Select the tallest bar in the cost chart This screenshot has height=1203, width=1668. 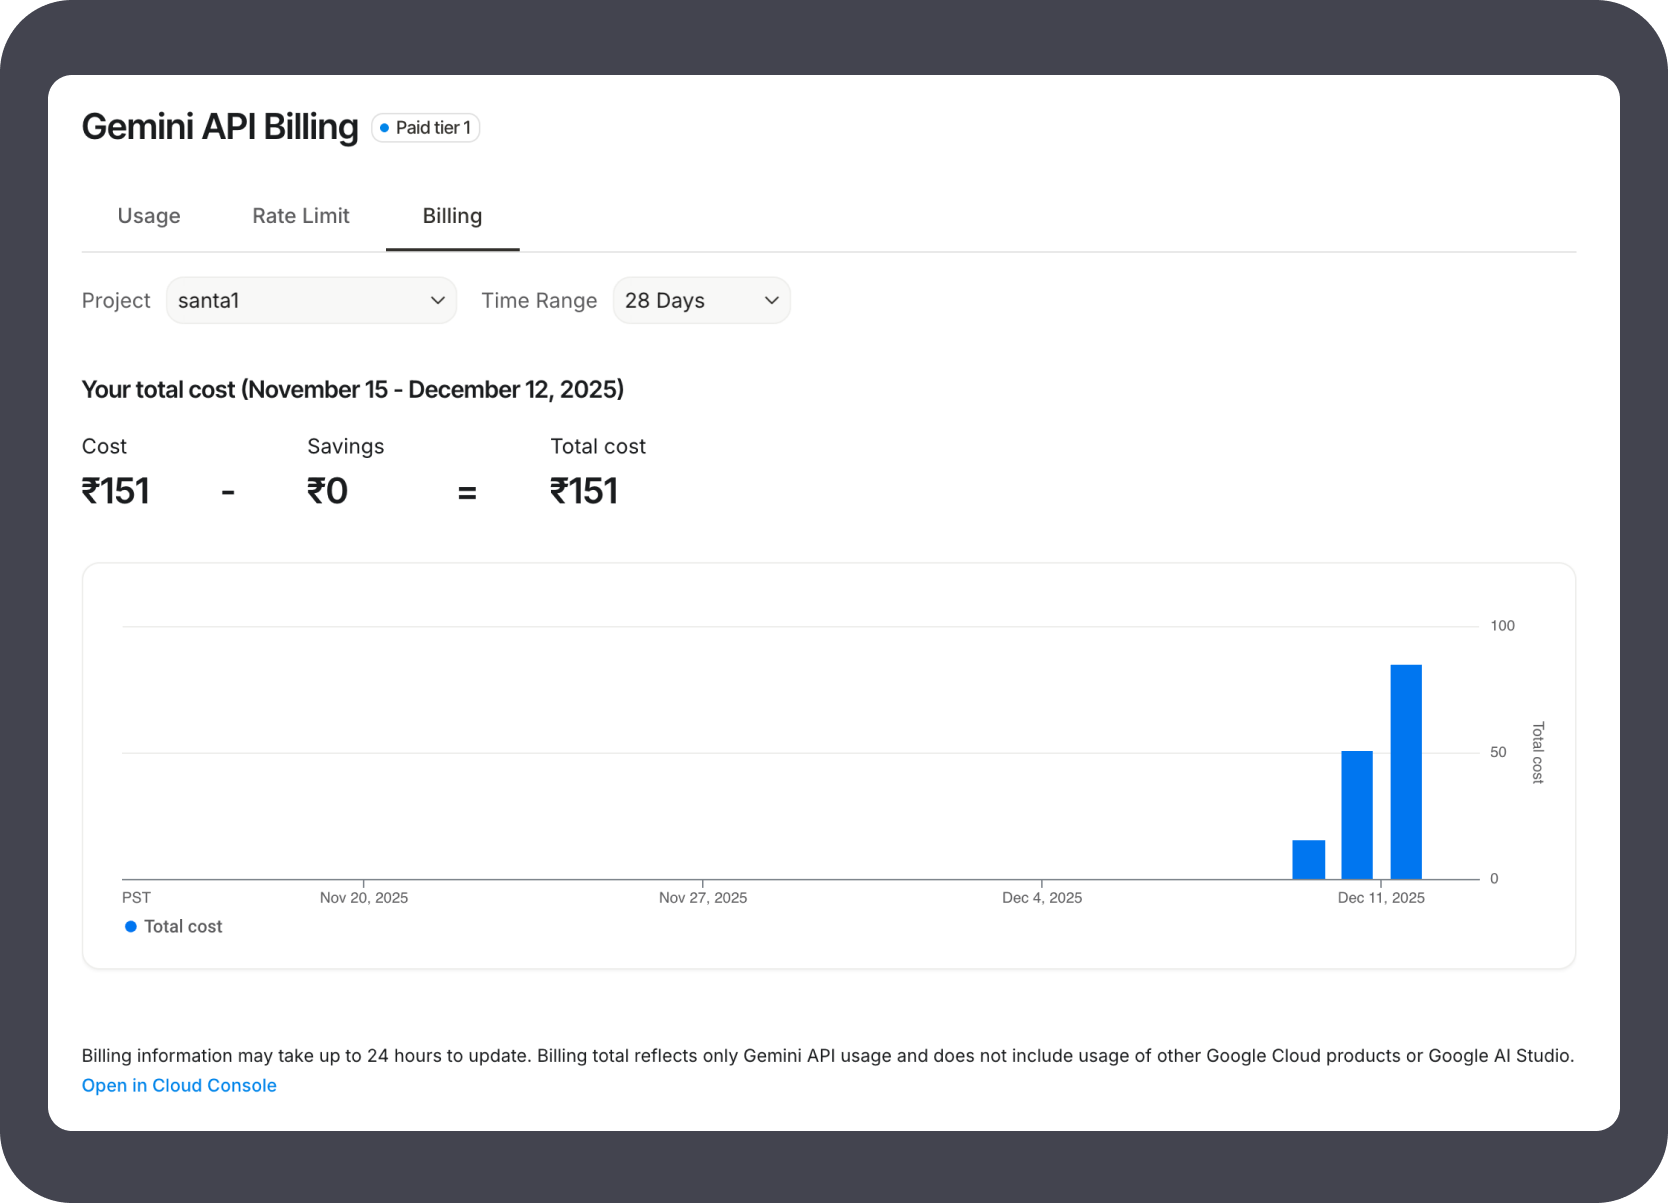pos(1406,772)
